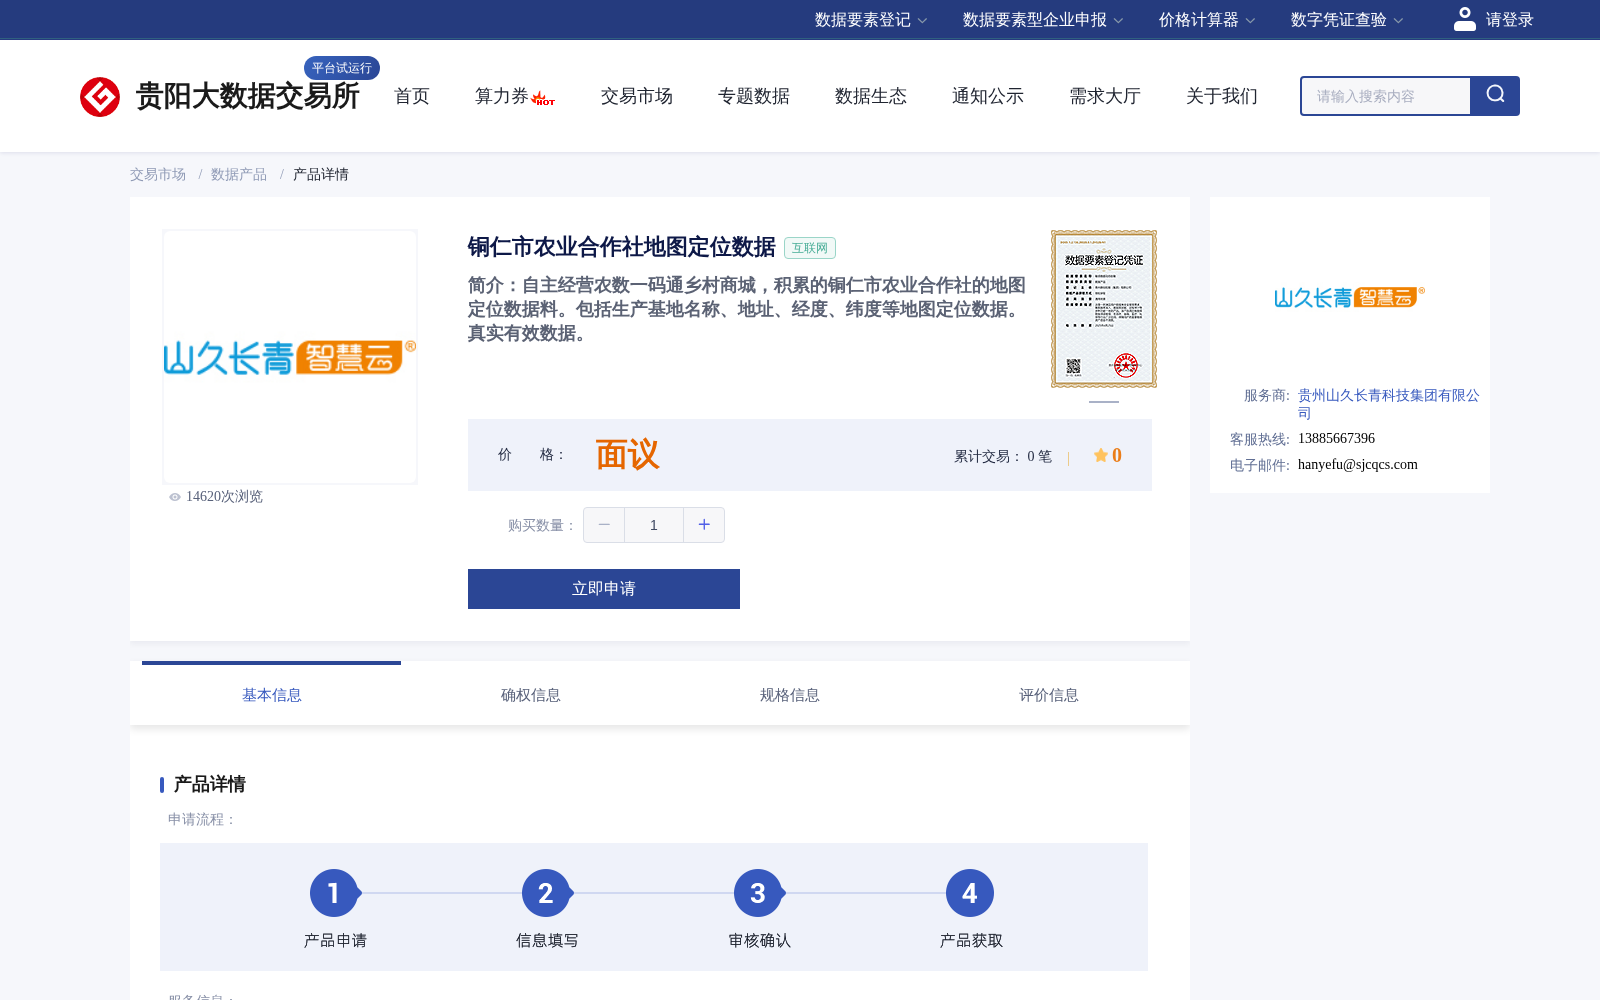Click the quantity input showing 1
The height and width of the screenshot is (1000, 1600).
(x=654, y=525)
